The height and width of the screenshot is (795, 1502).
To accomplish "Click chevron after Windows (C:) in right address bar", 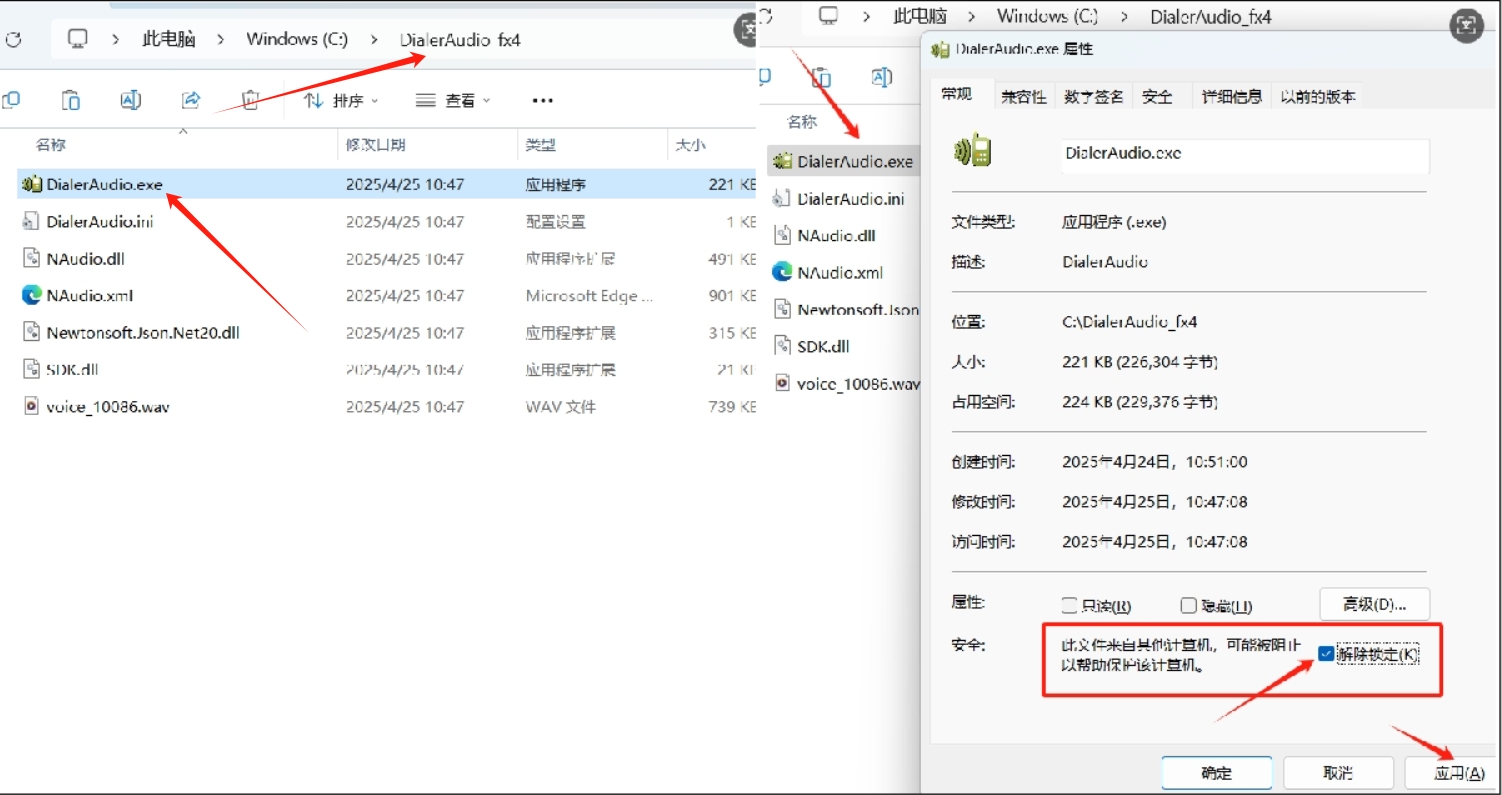I will pos(1125,16).
